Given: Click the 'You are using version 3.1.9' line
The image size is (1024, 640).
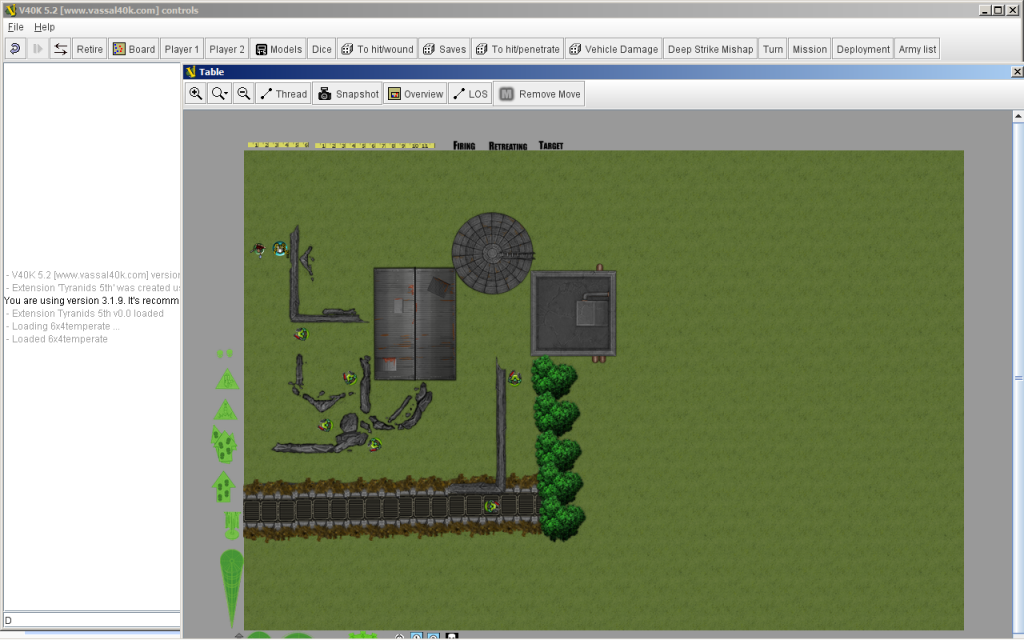Looking at the screenshot, I should point(91,300).
